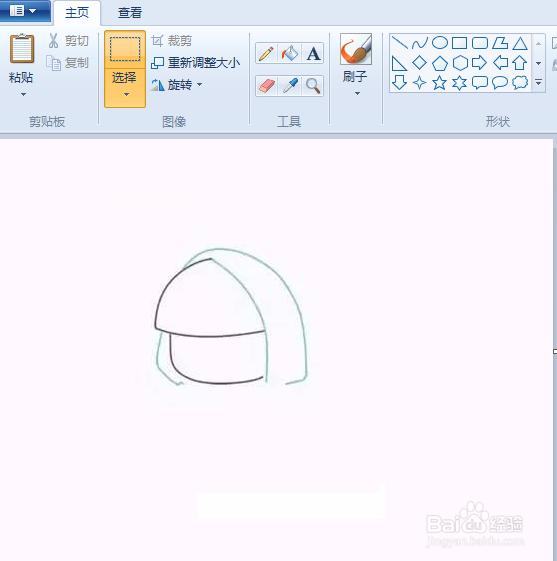Viewport: 557px width, 561px height.
Task: Click Resize (重新调整大小)
Action: (195, 63)
